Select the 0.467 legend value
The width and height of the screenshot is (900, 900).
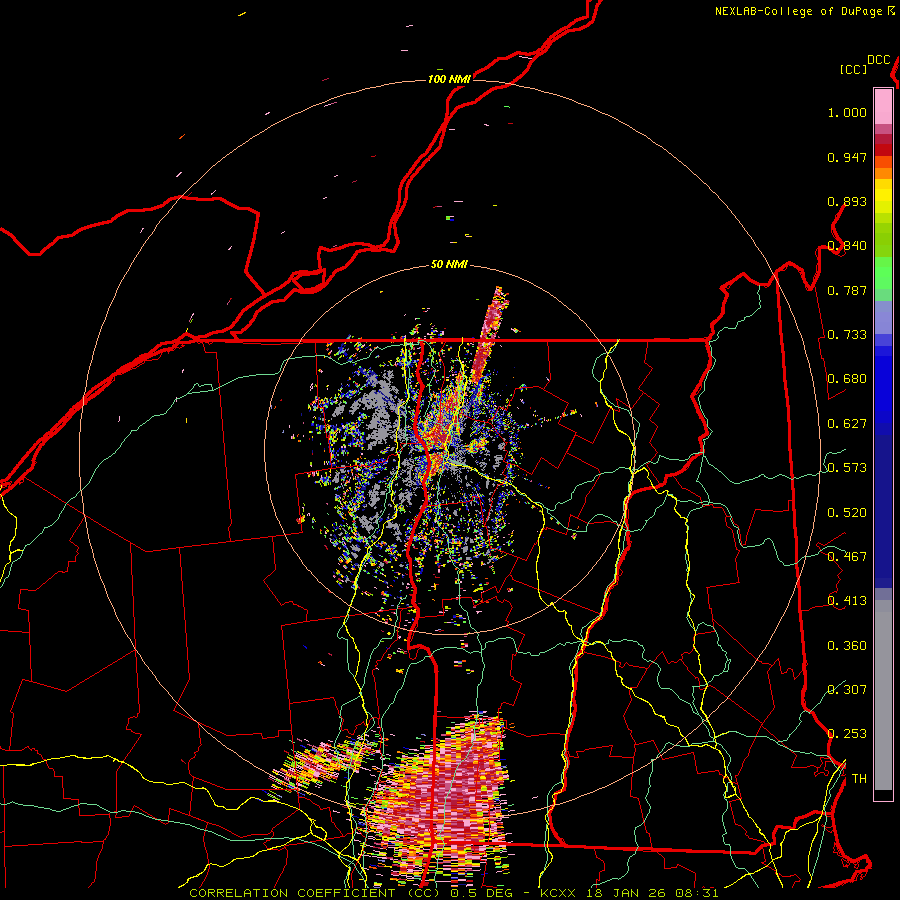847,557
